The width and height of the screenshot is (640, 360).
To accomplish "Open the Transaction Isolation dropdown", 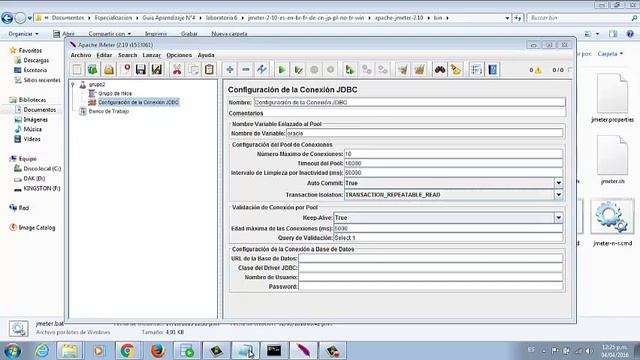I will click(558, 195).
